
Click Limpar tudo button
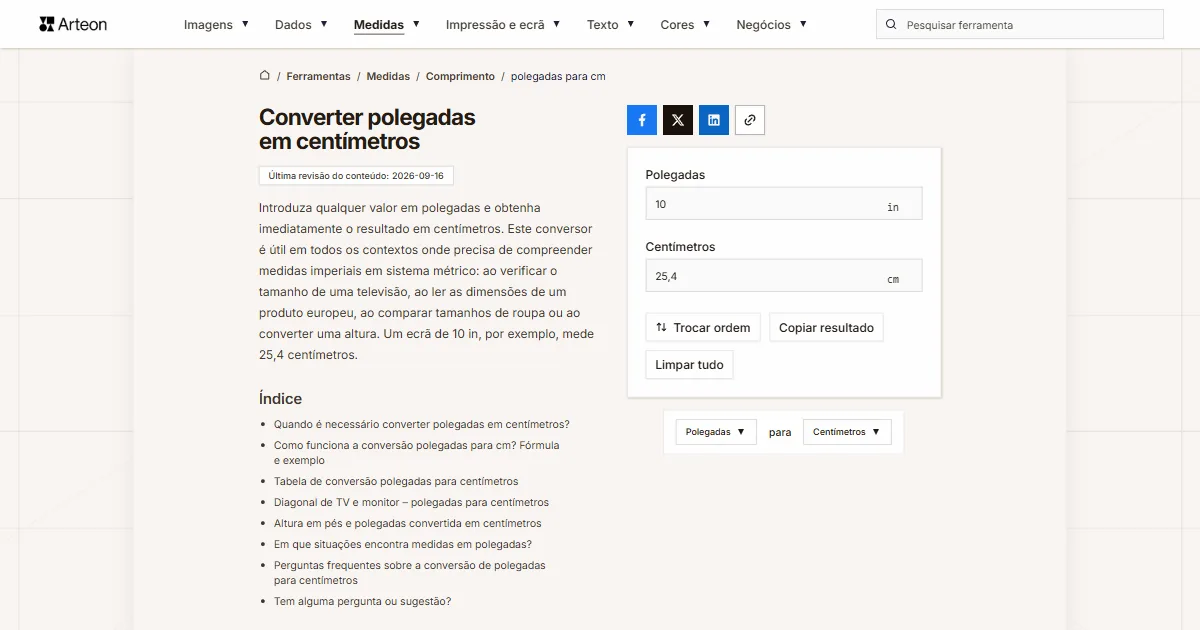pos(689,365)
